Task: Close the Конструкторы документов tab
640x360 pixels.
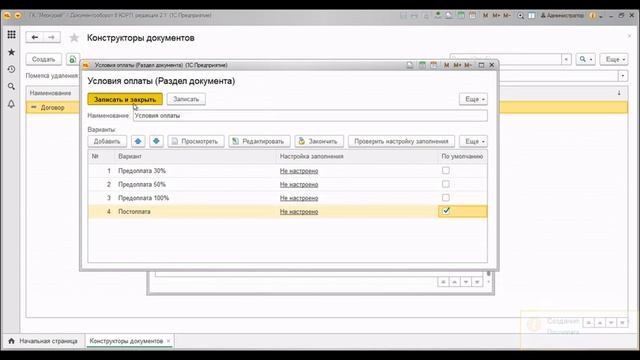Action: click(x=169, y=341)
